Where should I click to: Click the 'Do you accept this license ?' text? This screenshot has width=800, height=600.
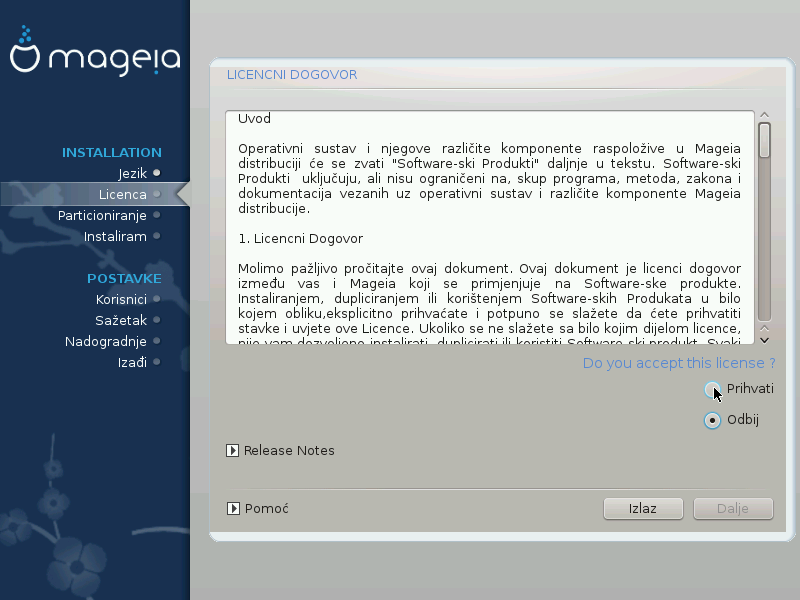(x=679, y=363)
